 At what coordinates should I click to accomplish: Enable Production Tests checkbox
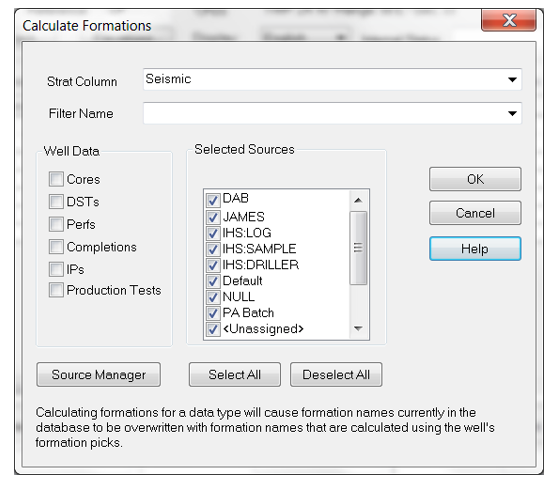coord(56,290)
